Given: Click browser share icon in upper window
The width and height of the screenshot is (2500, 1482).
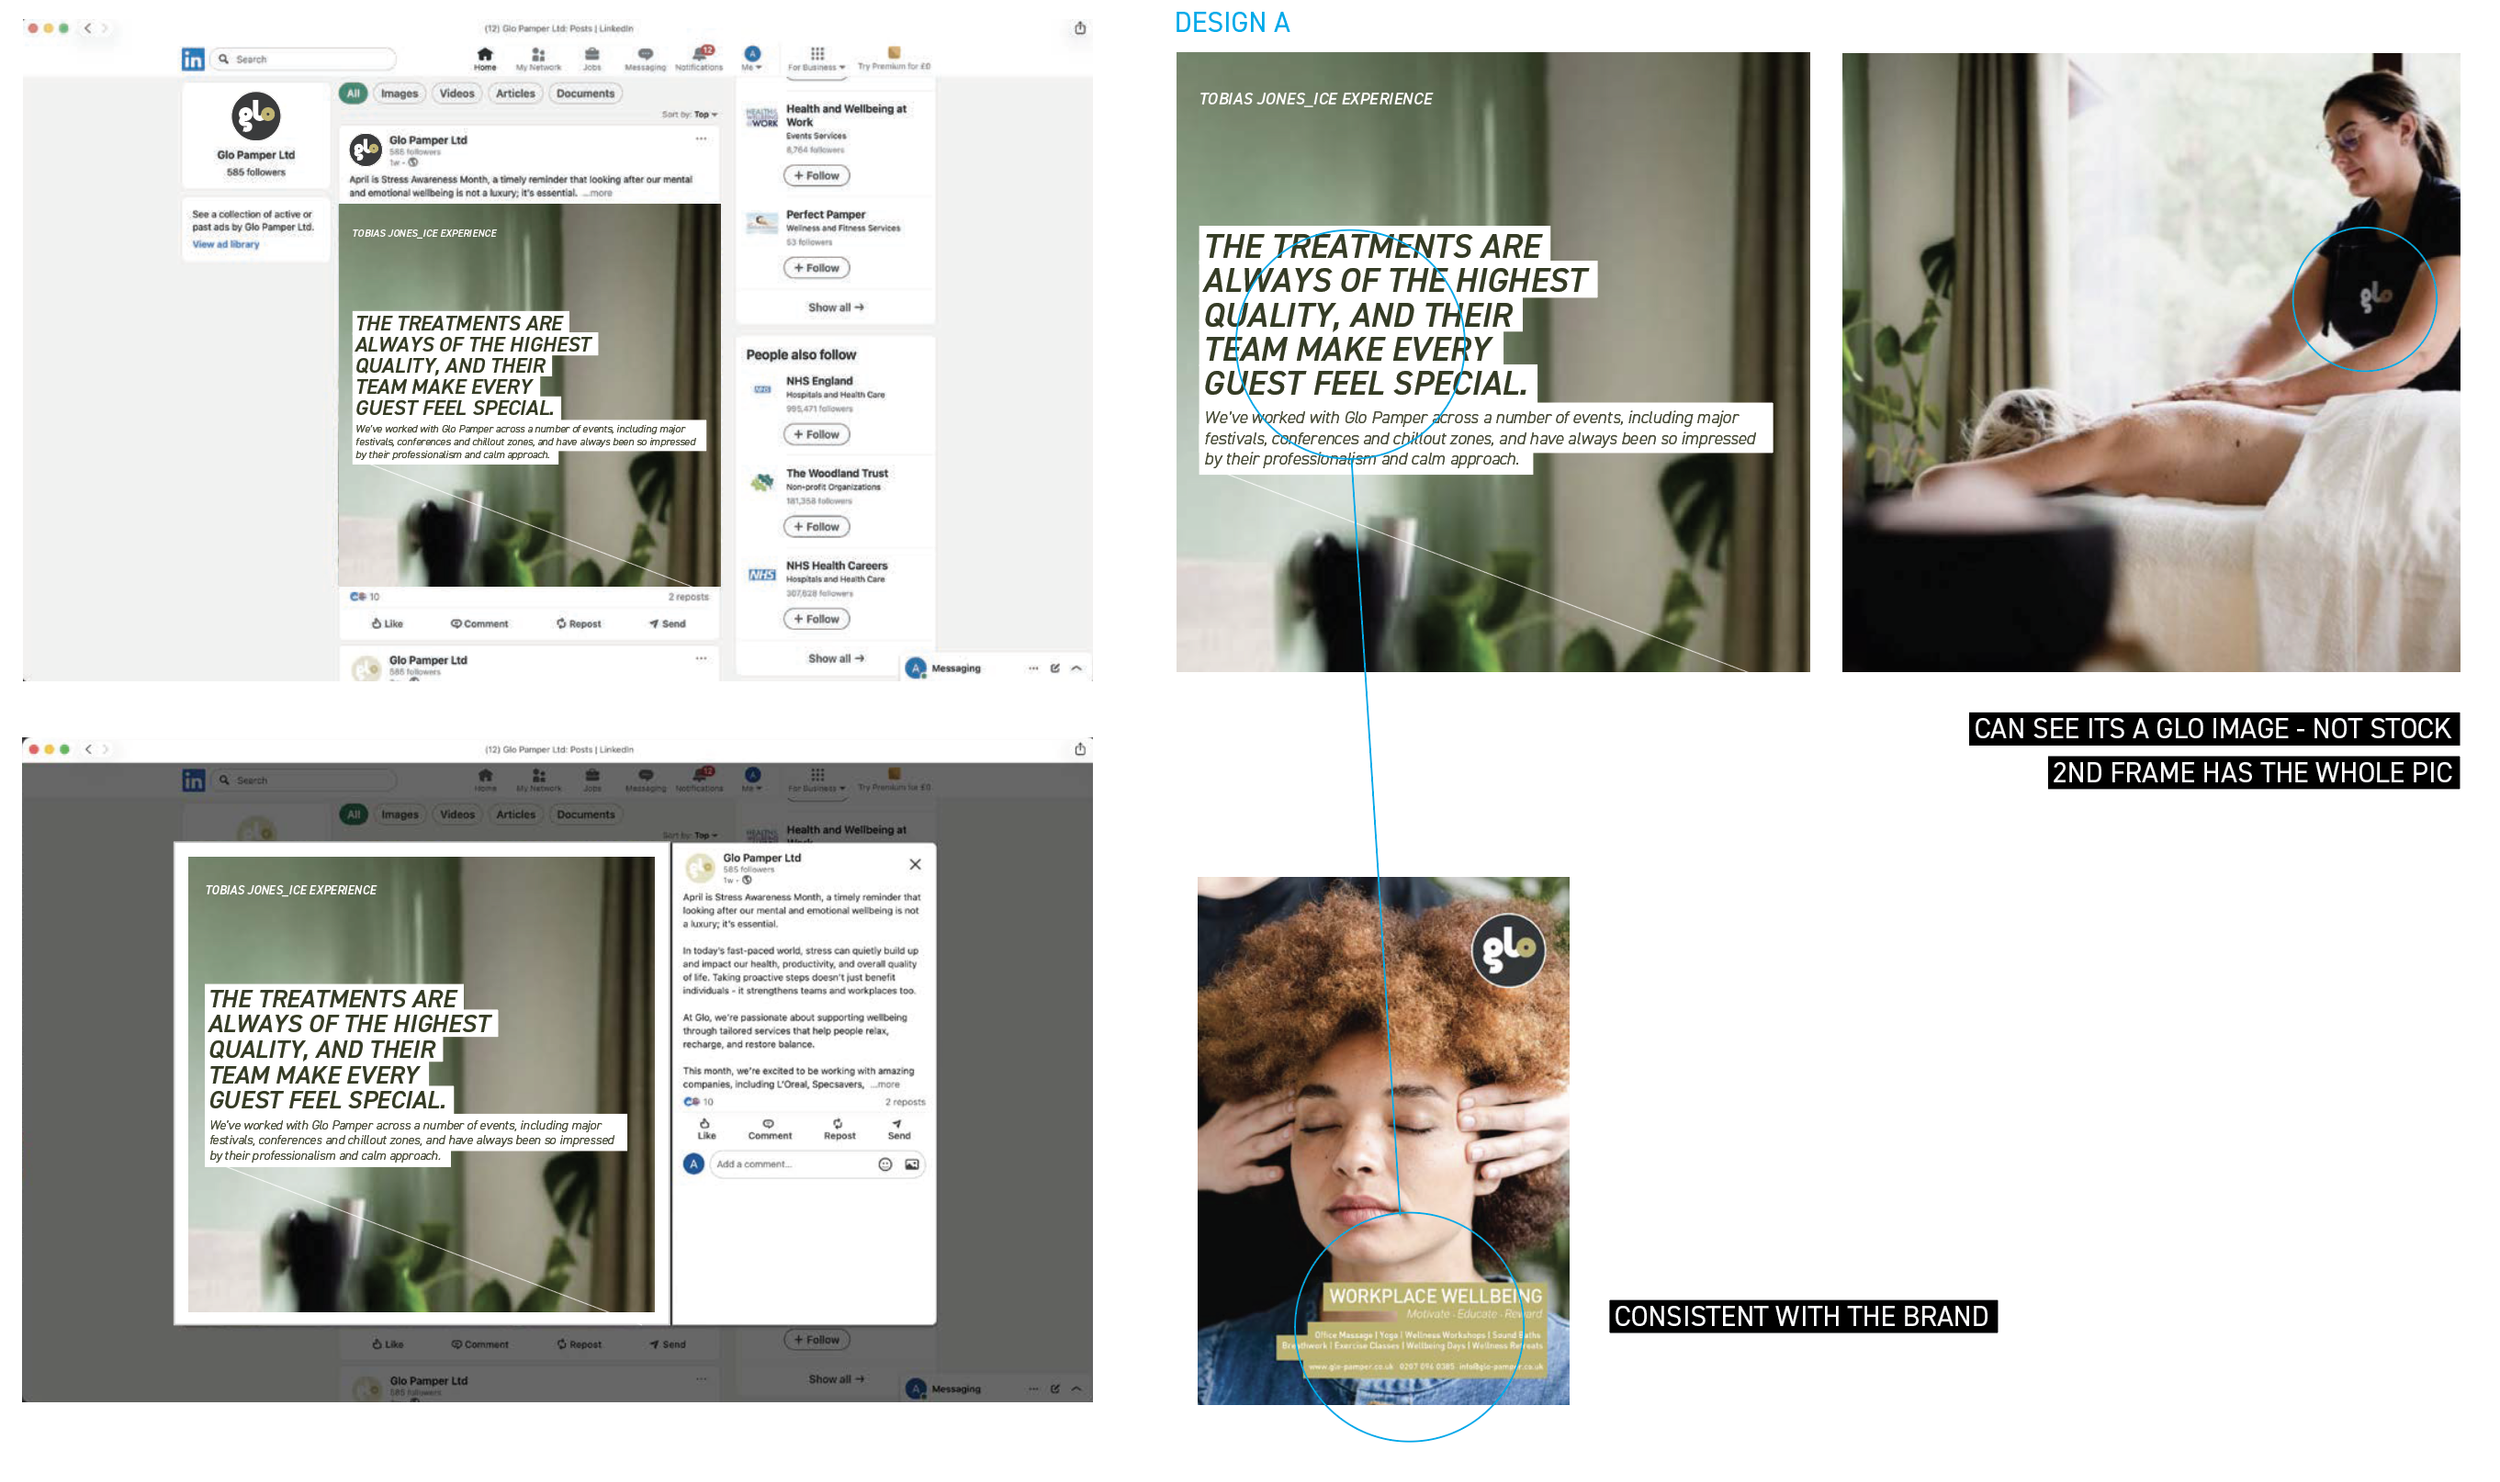Looking at the screenshot, I should click(x=1080, y=28).
